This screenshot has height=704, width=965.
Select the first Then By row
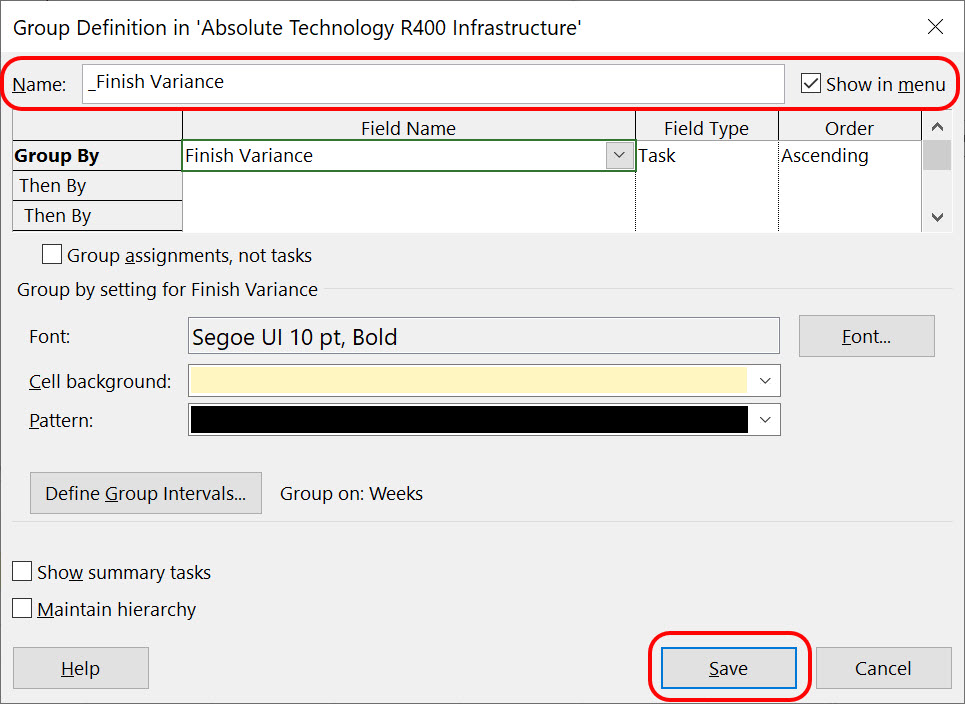pyautogui.click(x=97, y=186)
